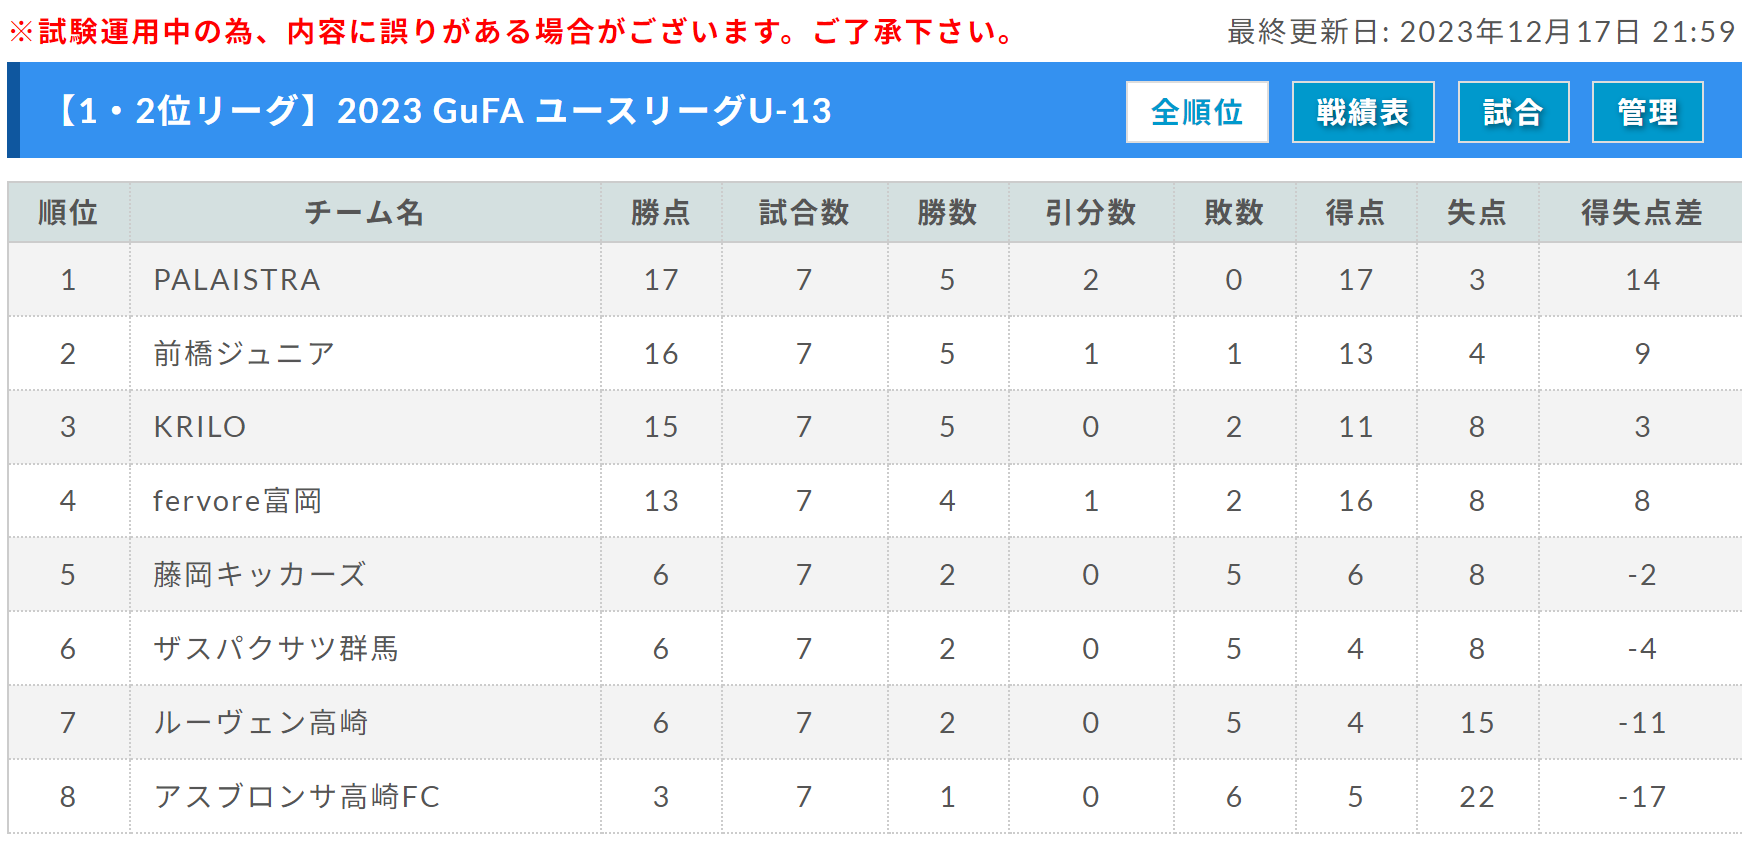Click the 勝点 column header
The width and height of the screenshot is (1742, 862).
pos(661,212)
